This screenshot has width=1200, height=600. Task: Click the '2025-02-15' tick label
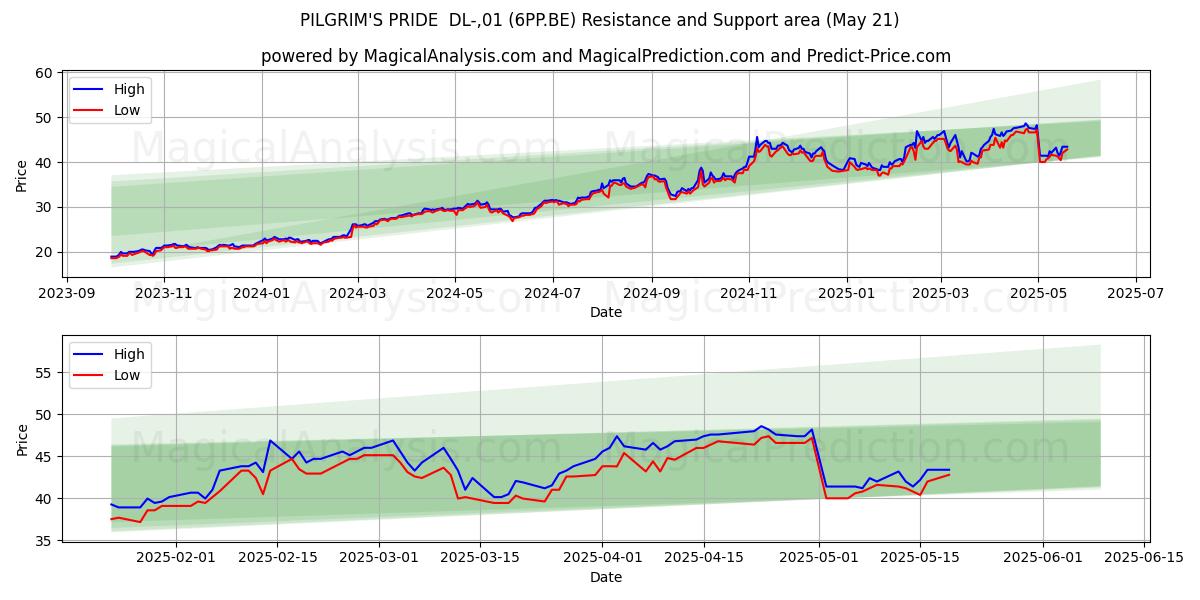(x=277, y=558)
